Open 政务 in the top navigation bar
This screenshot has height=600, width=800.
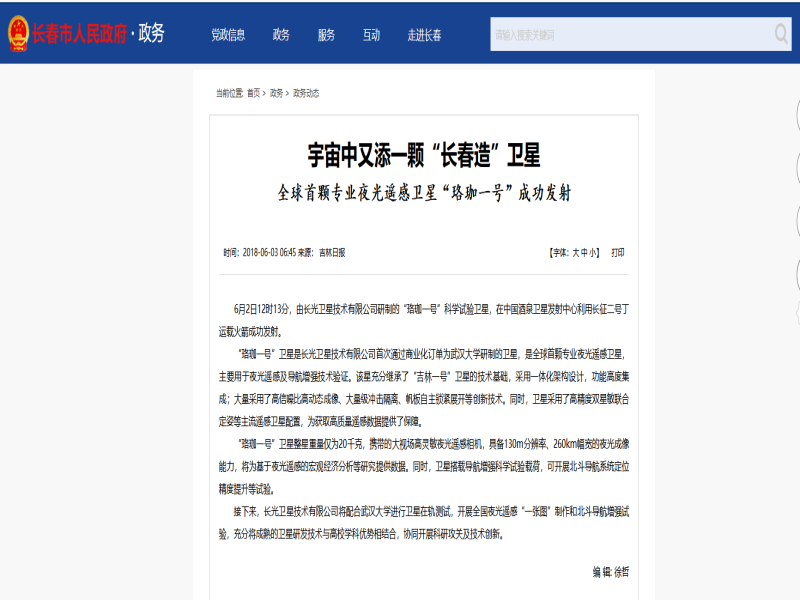[x=281, y=35]
